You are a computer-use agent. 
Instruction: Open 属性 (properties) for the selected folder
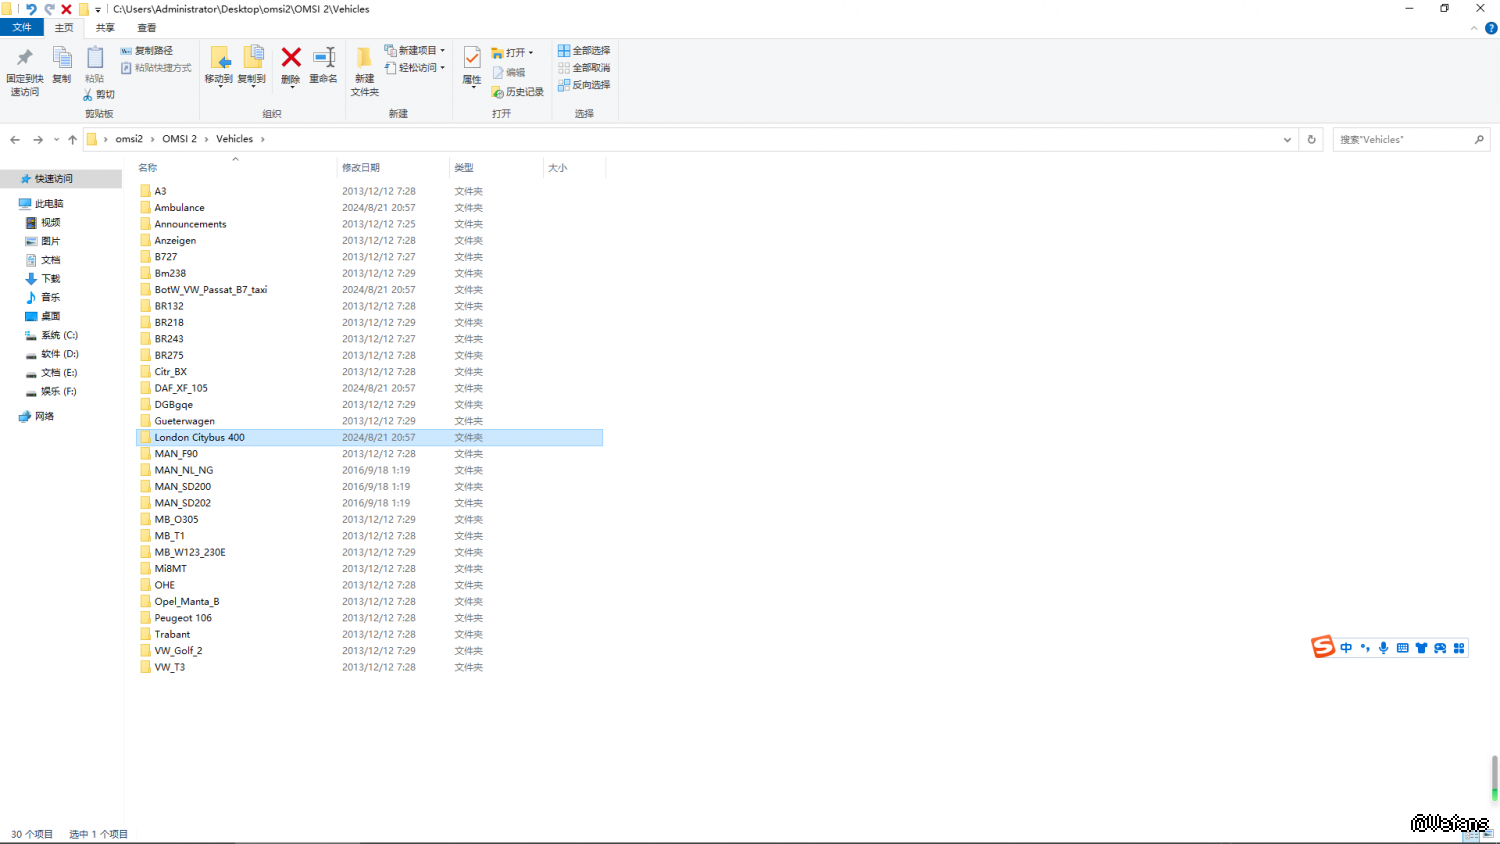click(x=472, y=59)
